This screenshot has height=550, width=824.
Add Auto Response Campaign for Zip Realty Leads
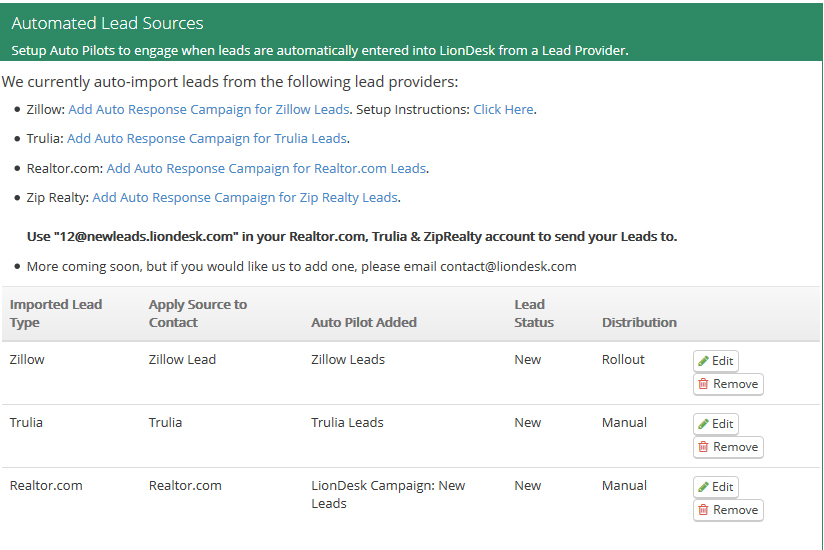[245, 198]
